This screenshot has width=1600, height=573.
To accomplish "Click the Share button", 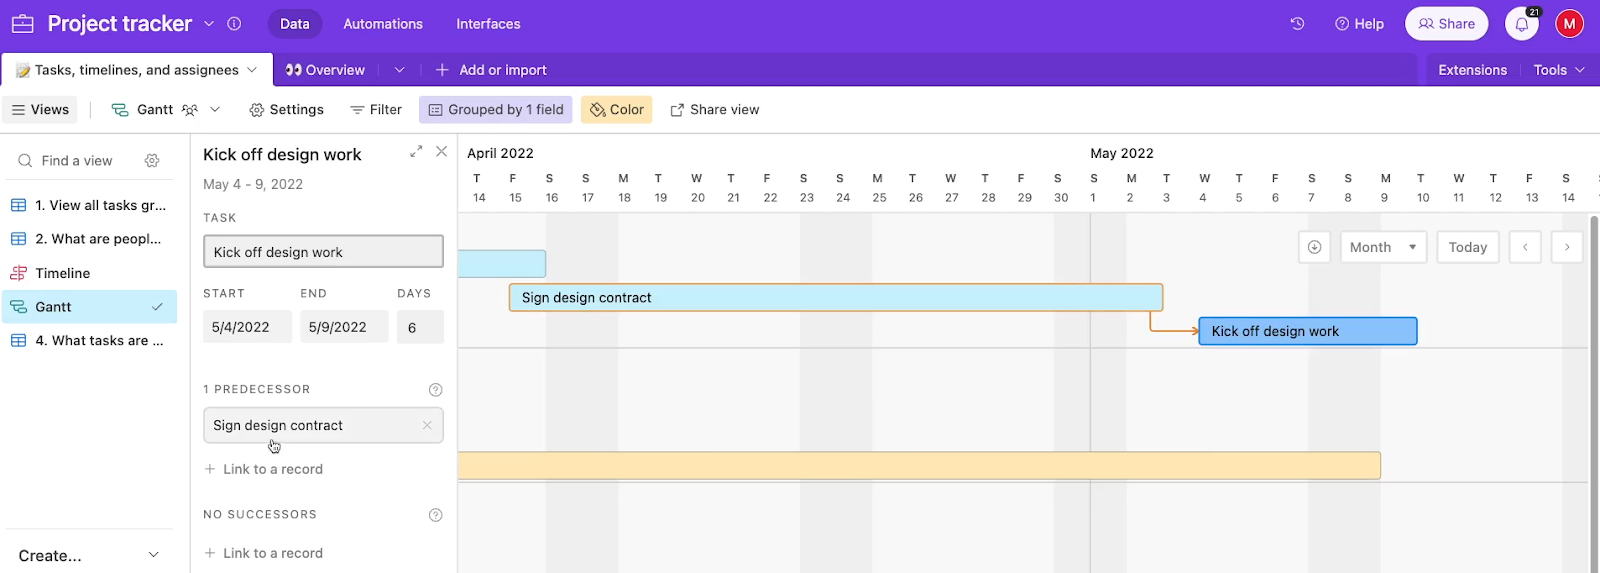I will (1446, 24).
